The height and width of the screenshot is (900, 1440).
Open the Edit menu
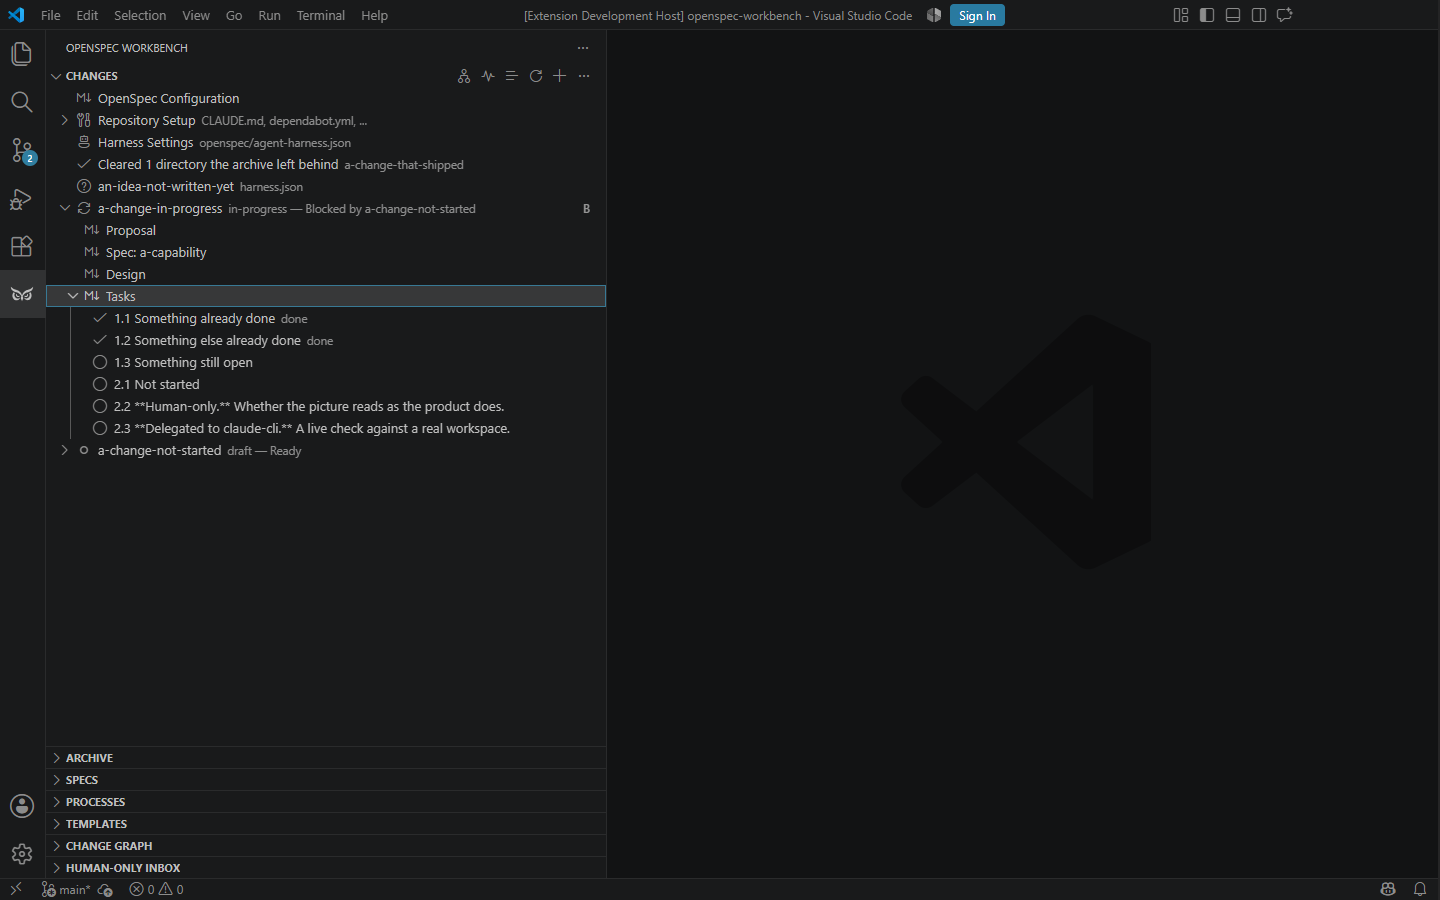(87, 15)
